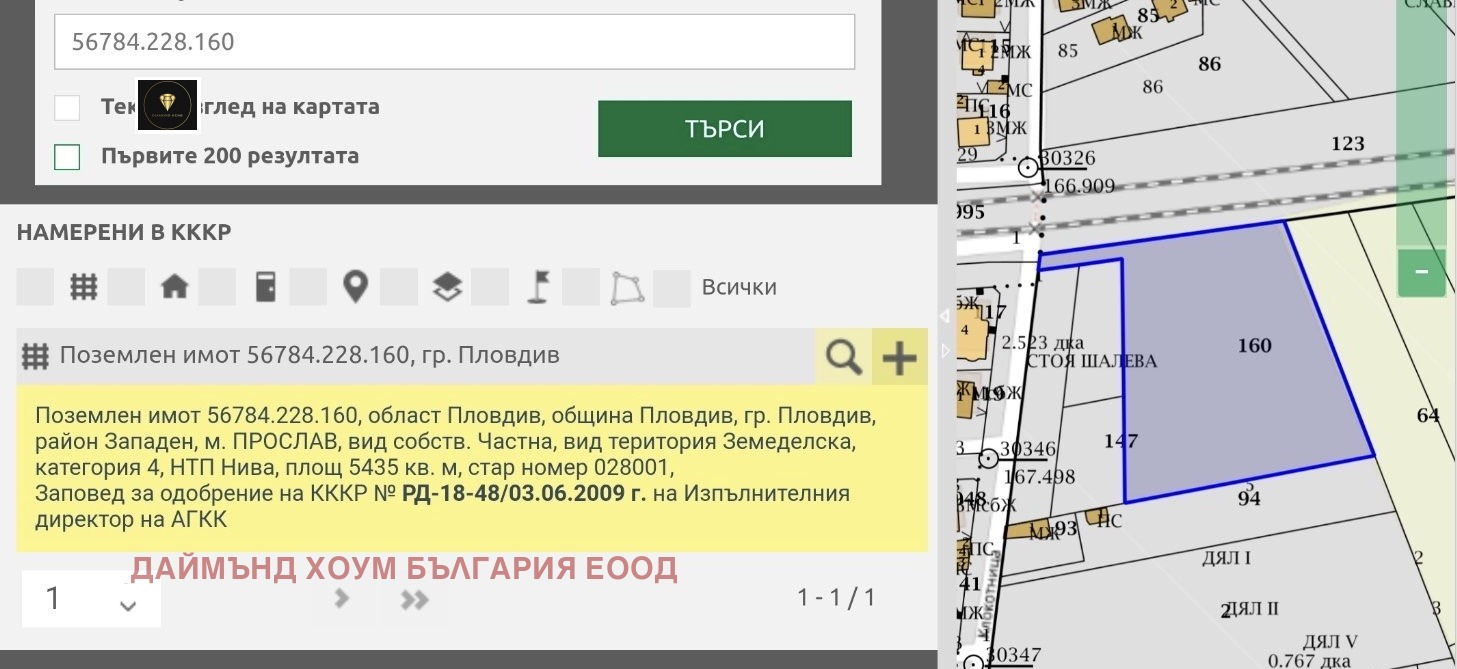Check the 'Първите 200 резултата' option
Viewport: 1457px width, 669px height.
pos(66,156)
